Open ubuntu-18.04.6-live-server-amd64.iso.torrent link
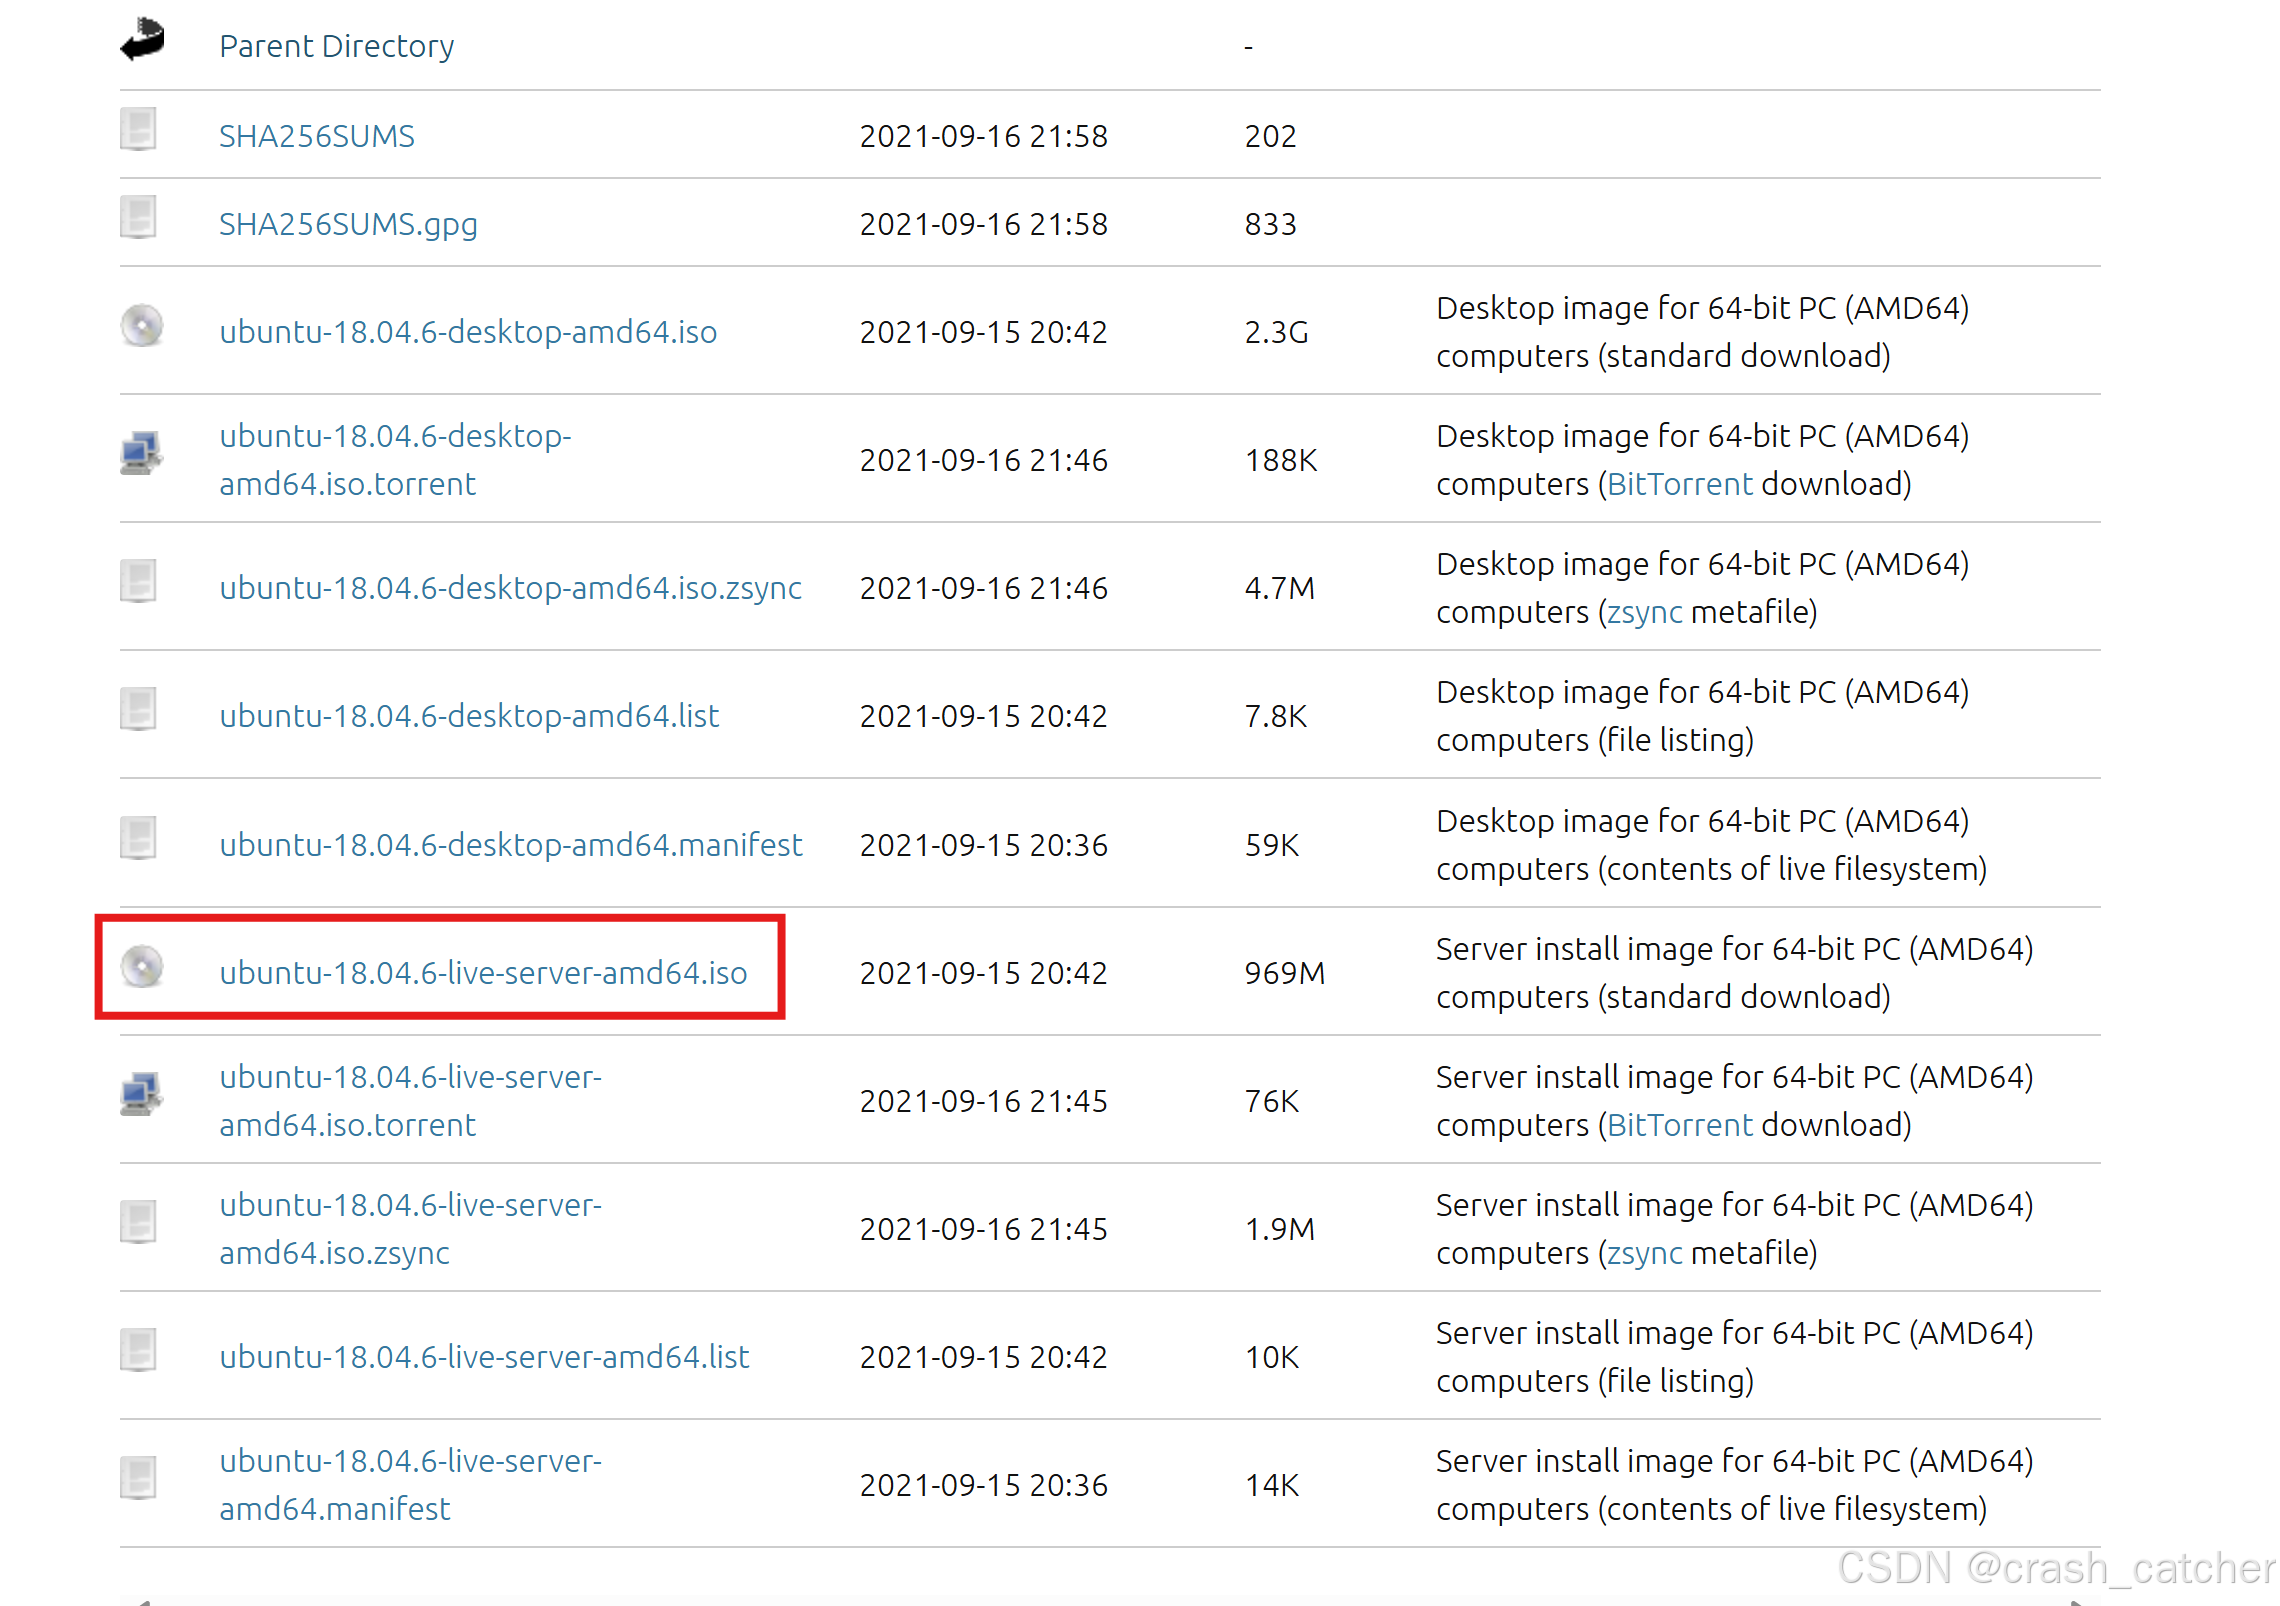 click(x=410, y=1101)
